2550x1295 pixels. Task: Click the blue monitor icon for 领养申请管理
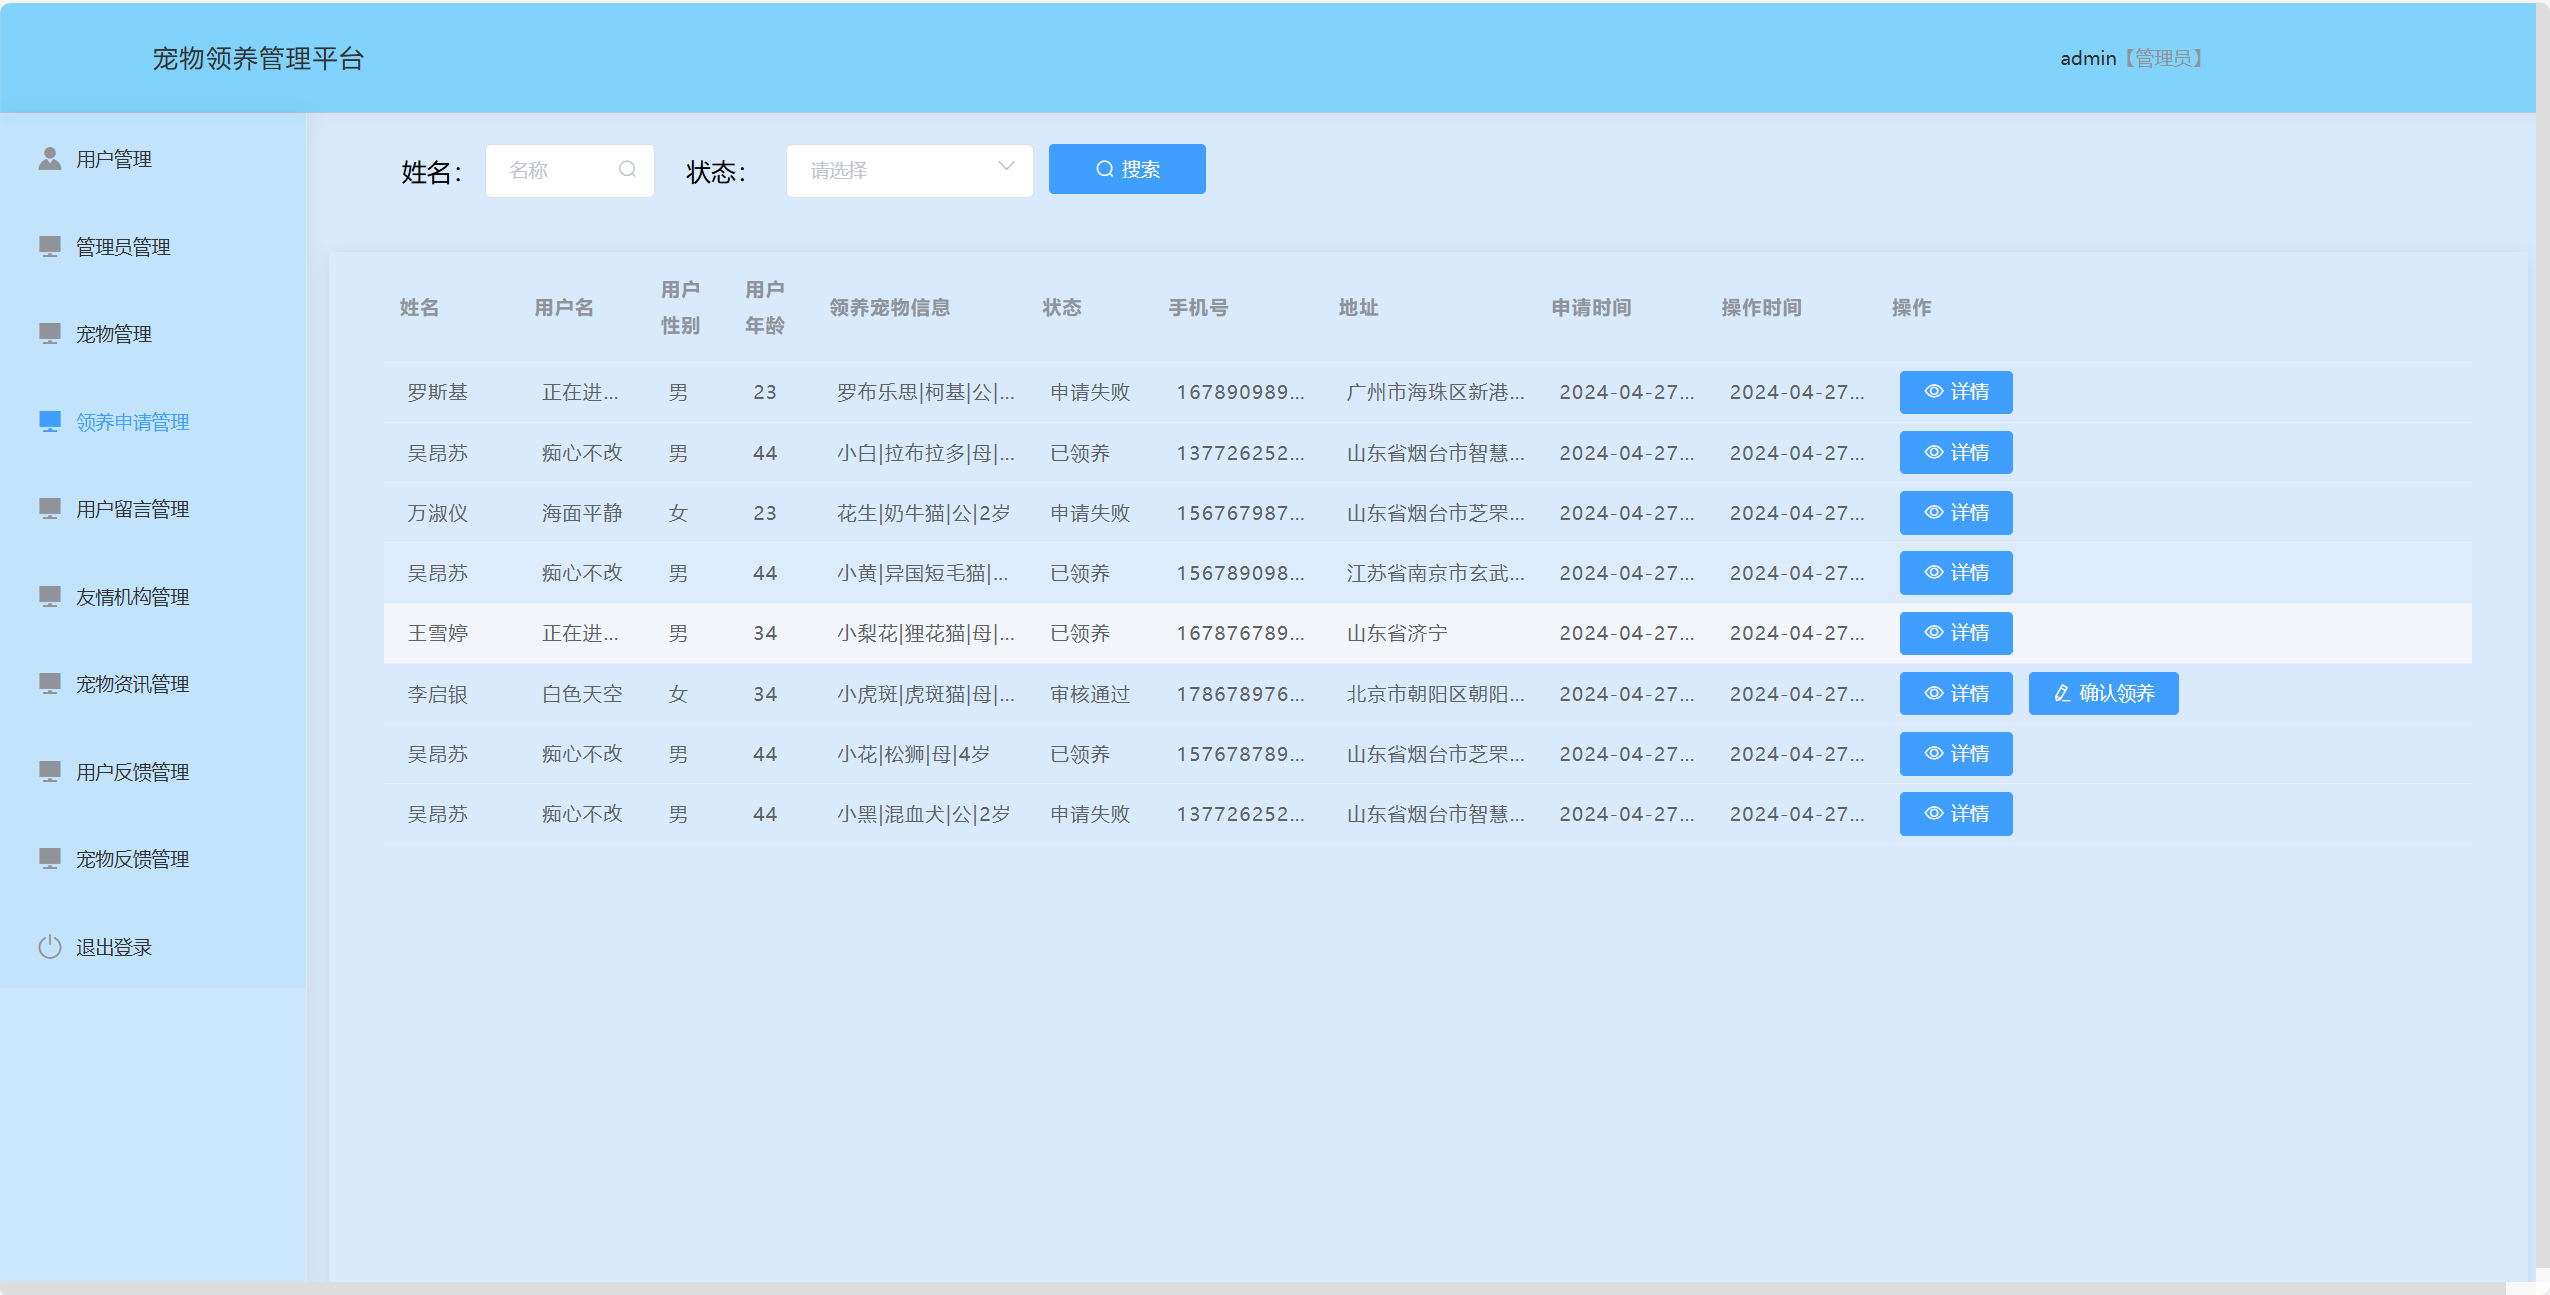[x=49, y=421]
